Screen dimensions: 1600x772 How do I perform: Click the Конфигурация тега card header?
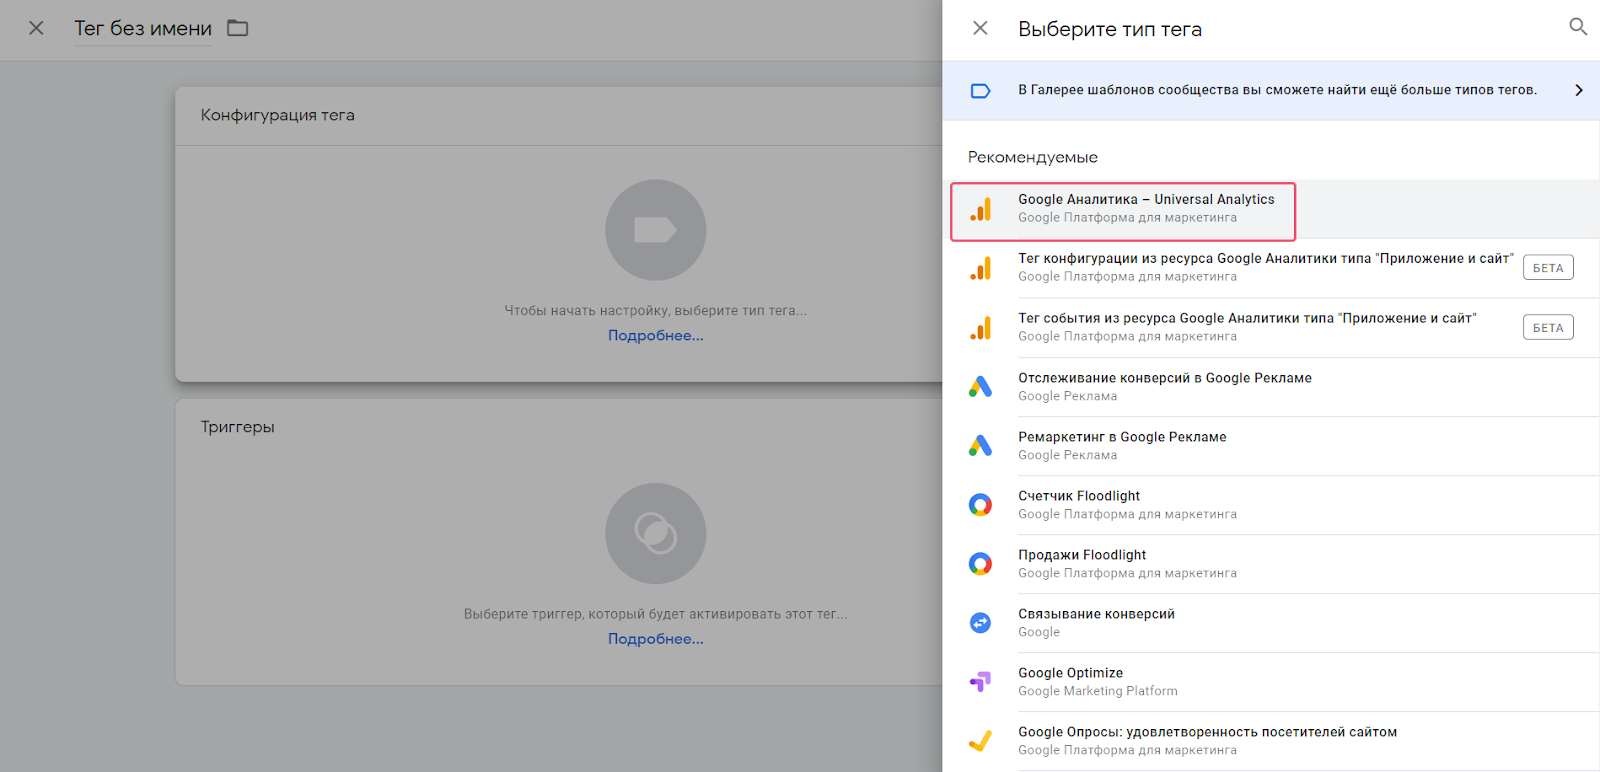tap(278, 115)
